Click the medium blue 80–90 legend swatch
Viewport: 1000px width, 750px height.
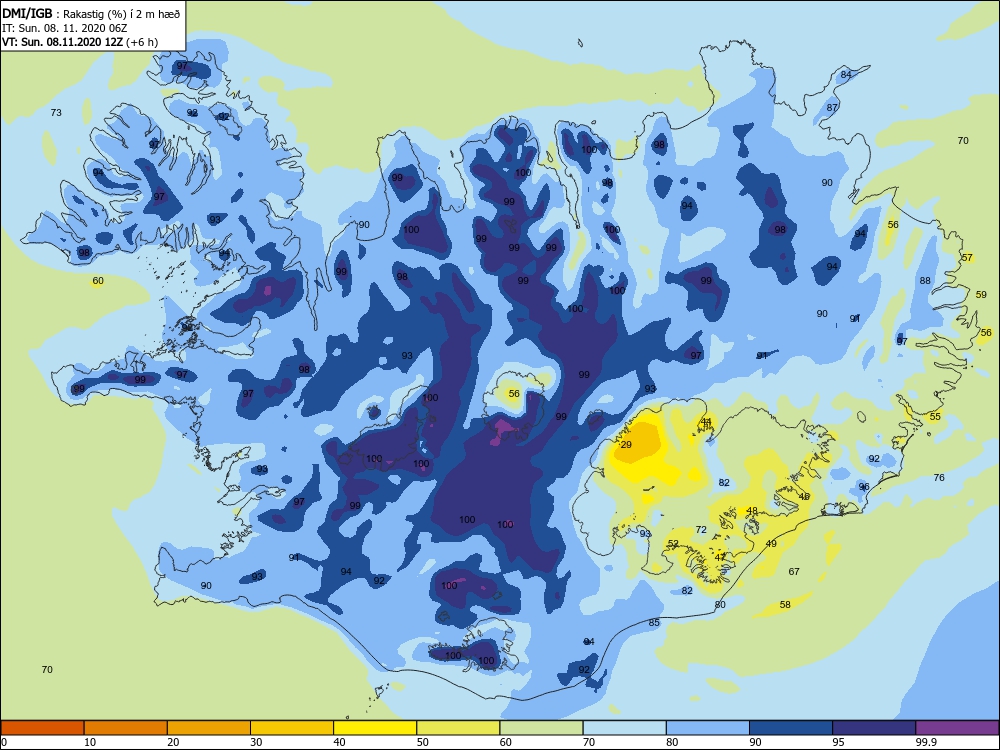coord(708,728)
